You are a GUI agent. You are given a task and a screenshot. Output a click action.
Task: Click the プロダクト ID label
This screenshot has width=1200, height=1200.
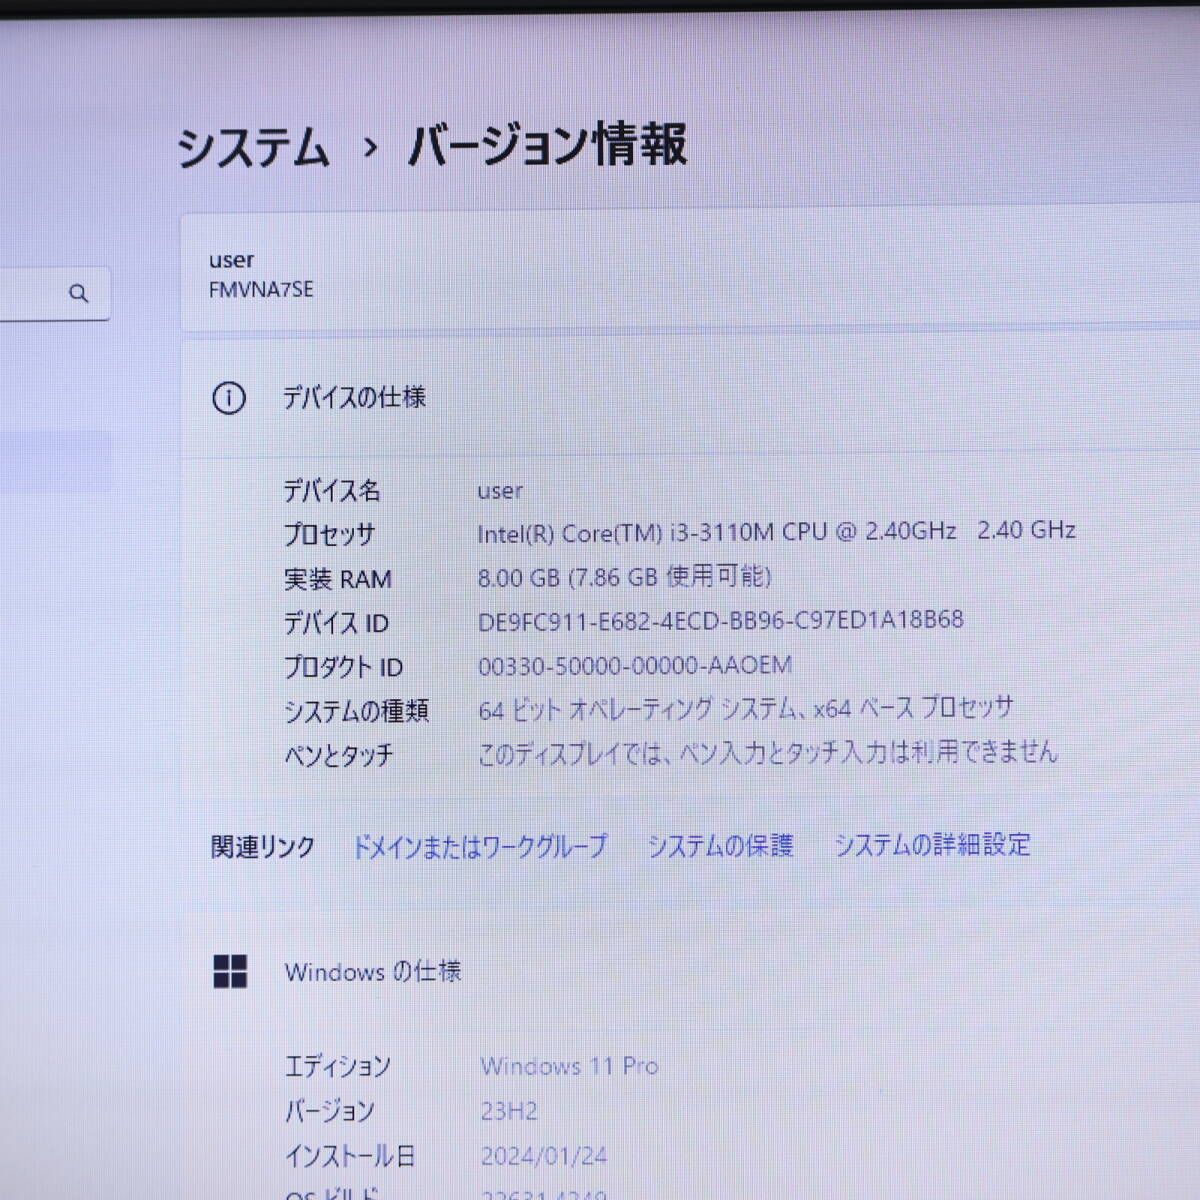[x=343, y=667]
